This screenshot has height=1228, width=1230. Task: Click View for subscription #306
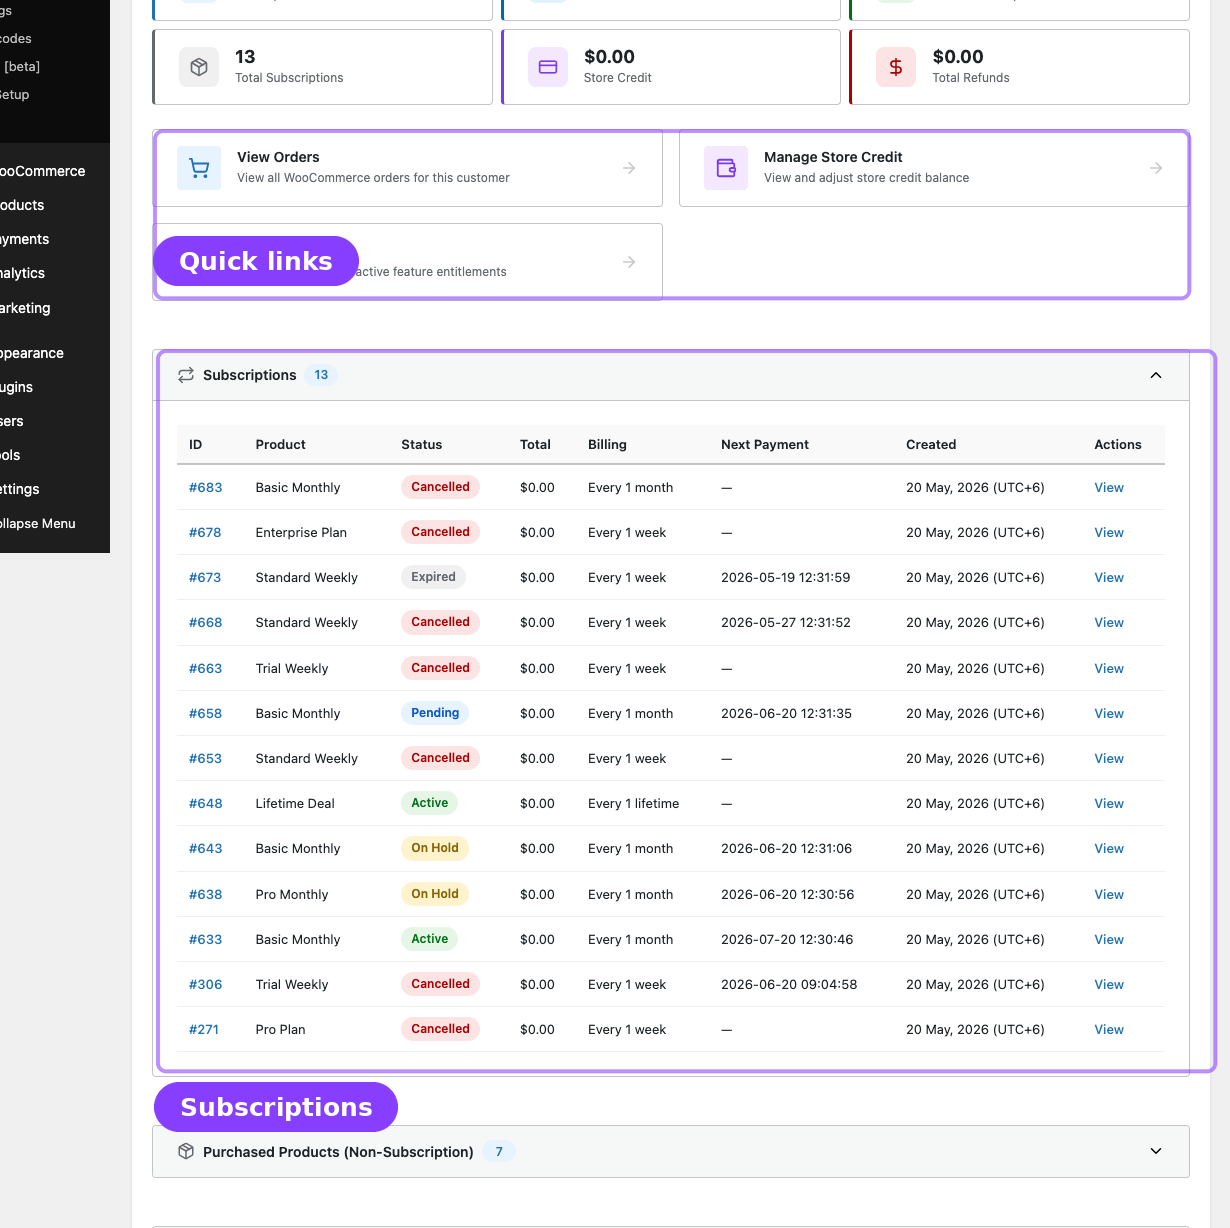1109,984
